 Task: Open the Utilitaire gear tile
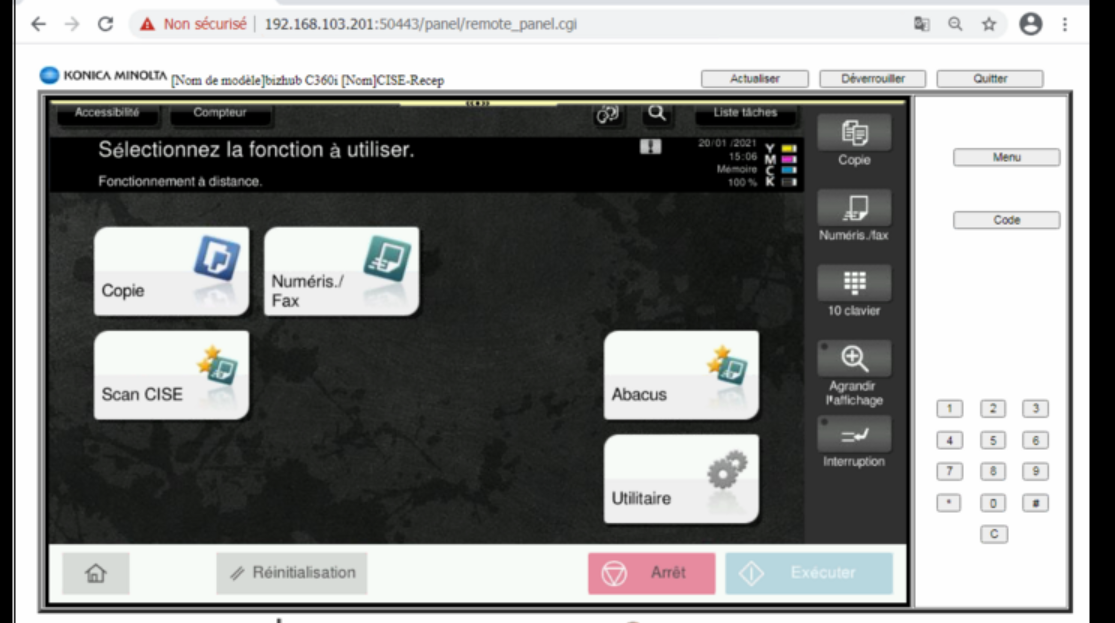(x=681, y=479)
